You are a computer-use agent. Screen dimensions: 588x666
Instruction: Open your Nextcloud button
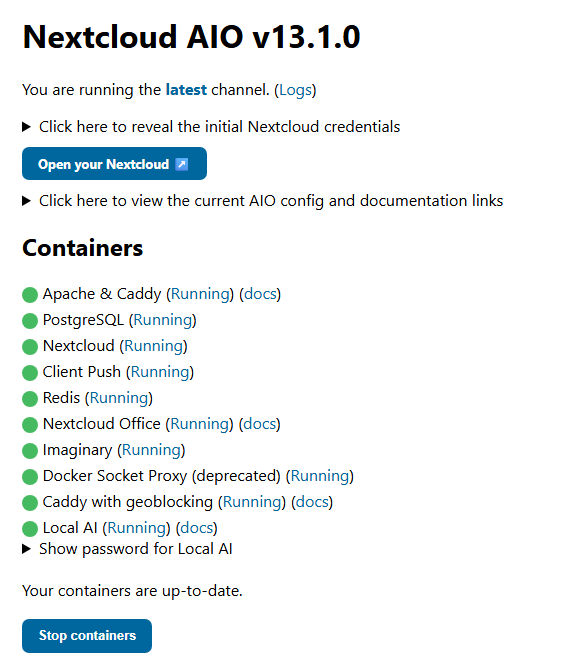(x=114, y=164)
